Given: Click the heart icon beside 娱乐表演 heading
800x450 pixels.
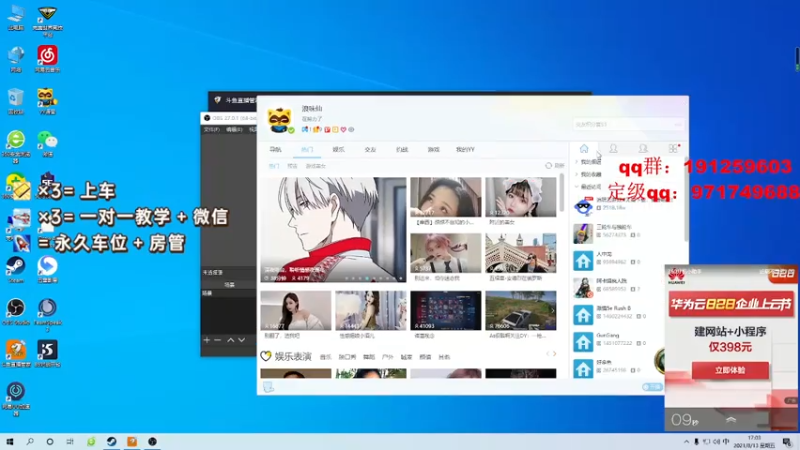Looking at the screenshot, I should pos(266,356).
